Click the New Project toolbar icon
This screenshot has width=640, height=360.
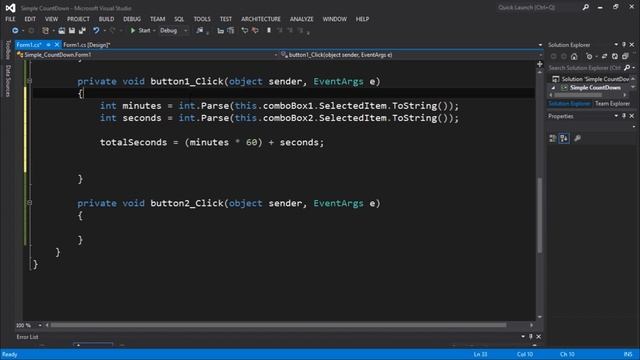pos(45,31)
